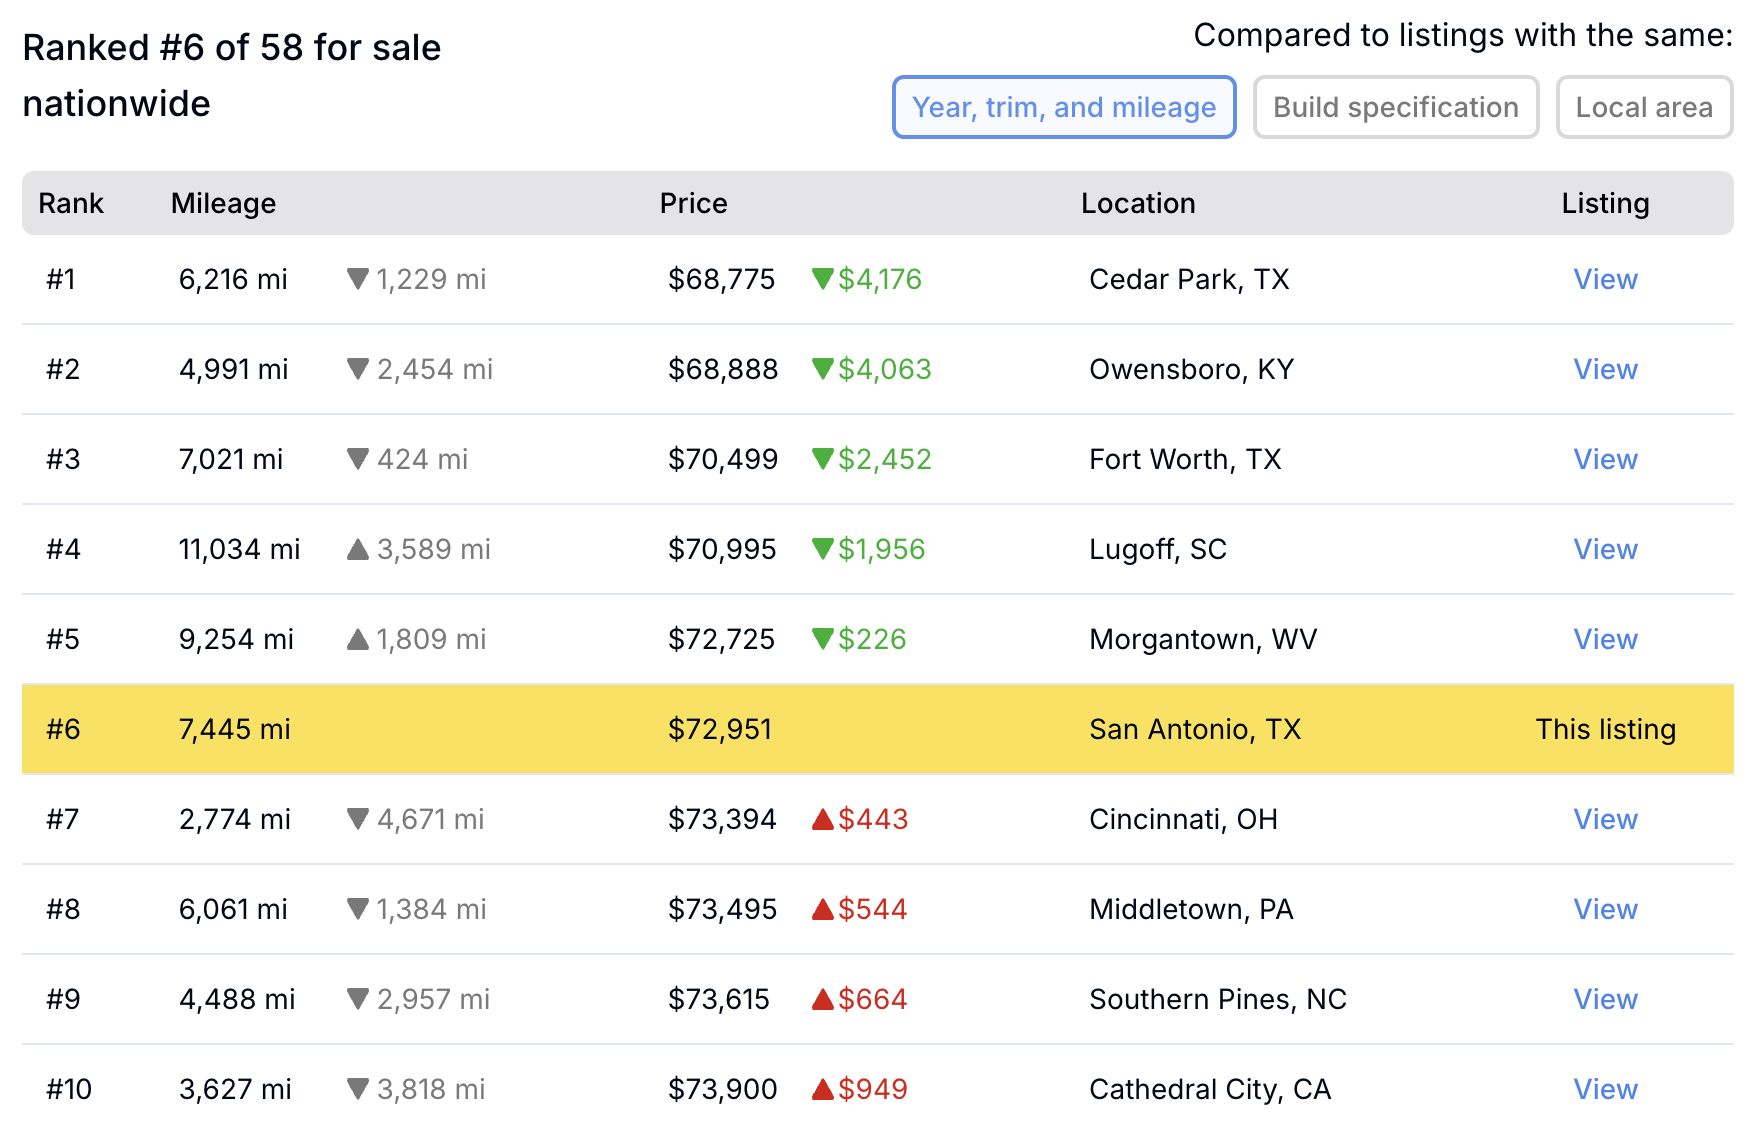Click the green arrow next to $226
The height and width of the screenshot is (1138, 1756).
[x=823, y=639]
